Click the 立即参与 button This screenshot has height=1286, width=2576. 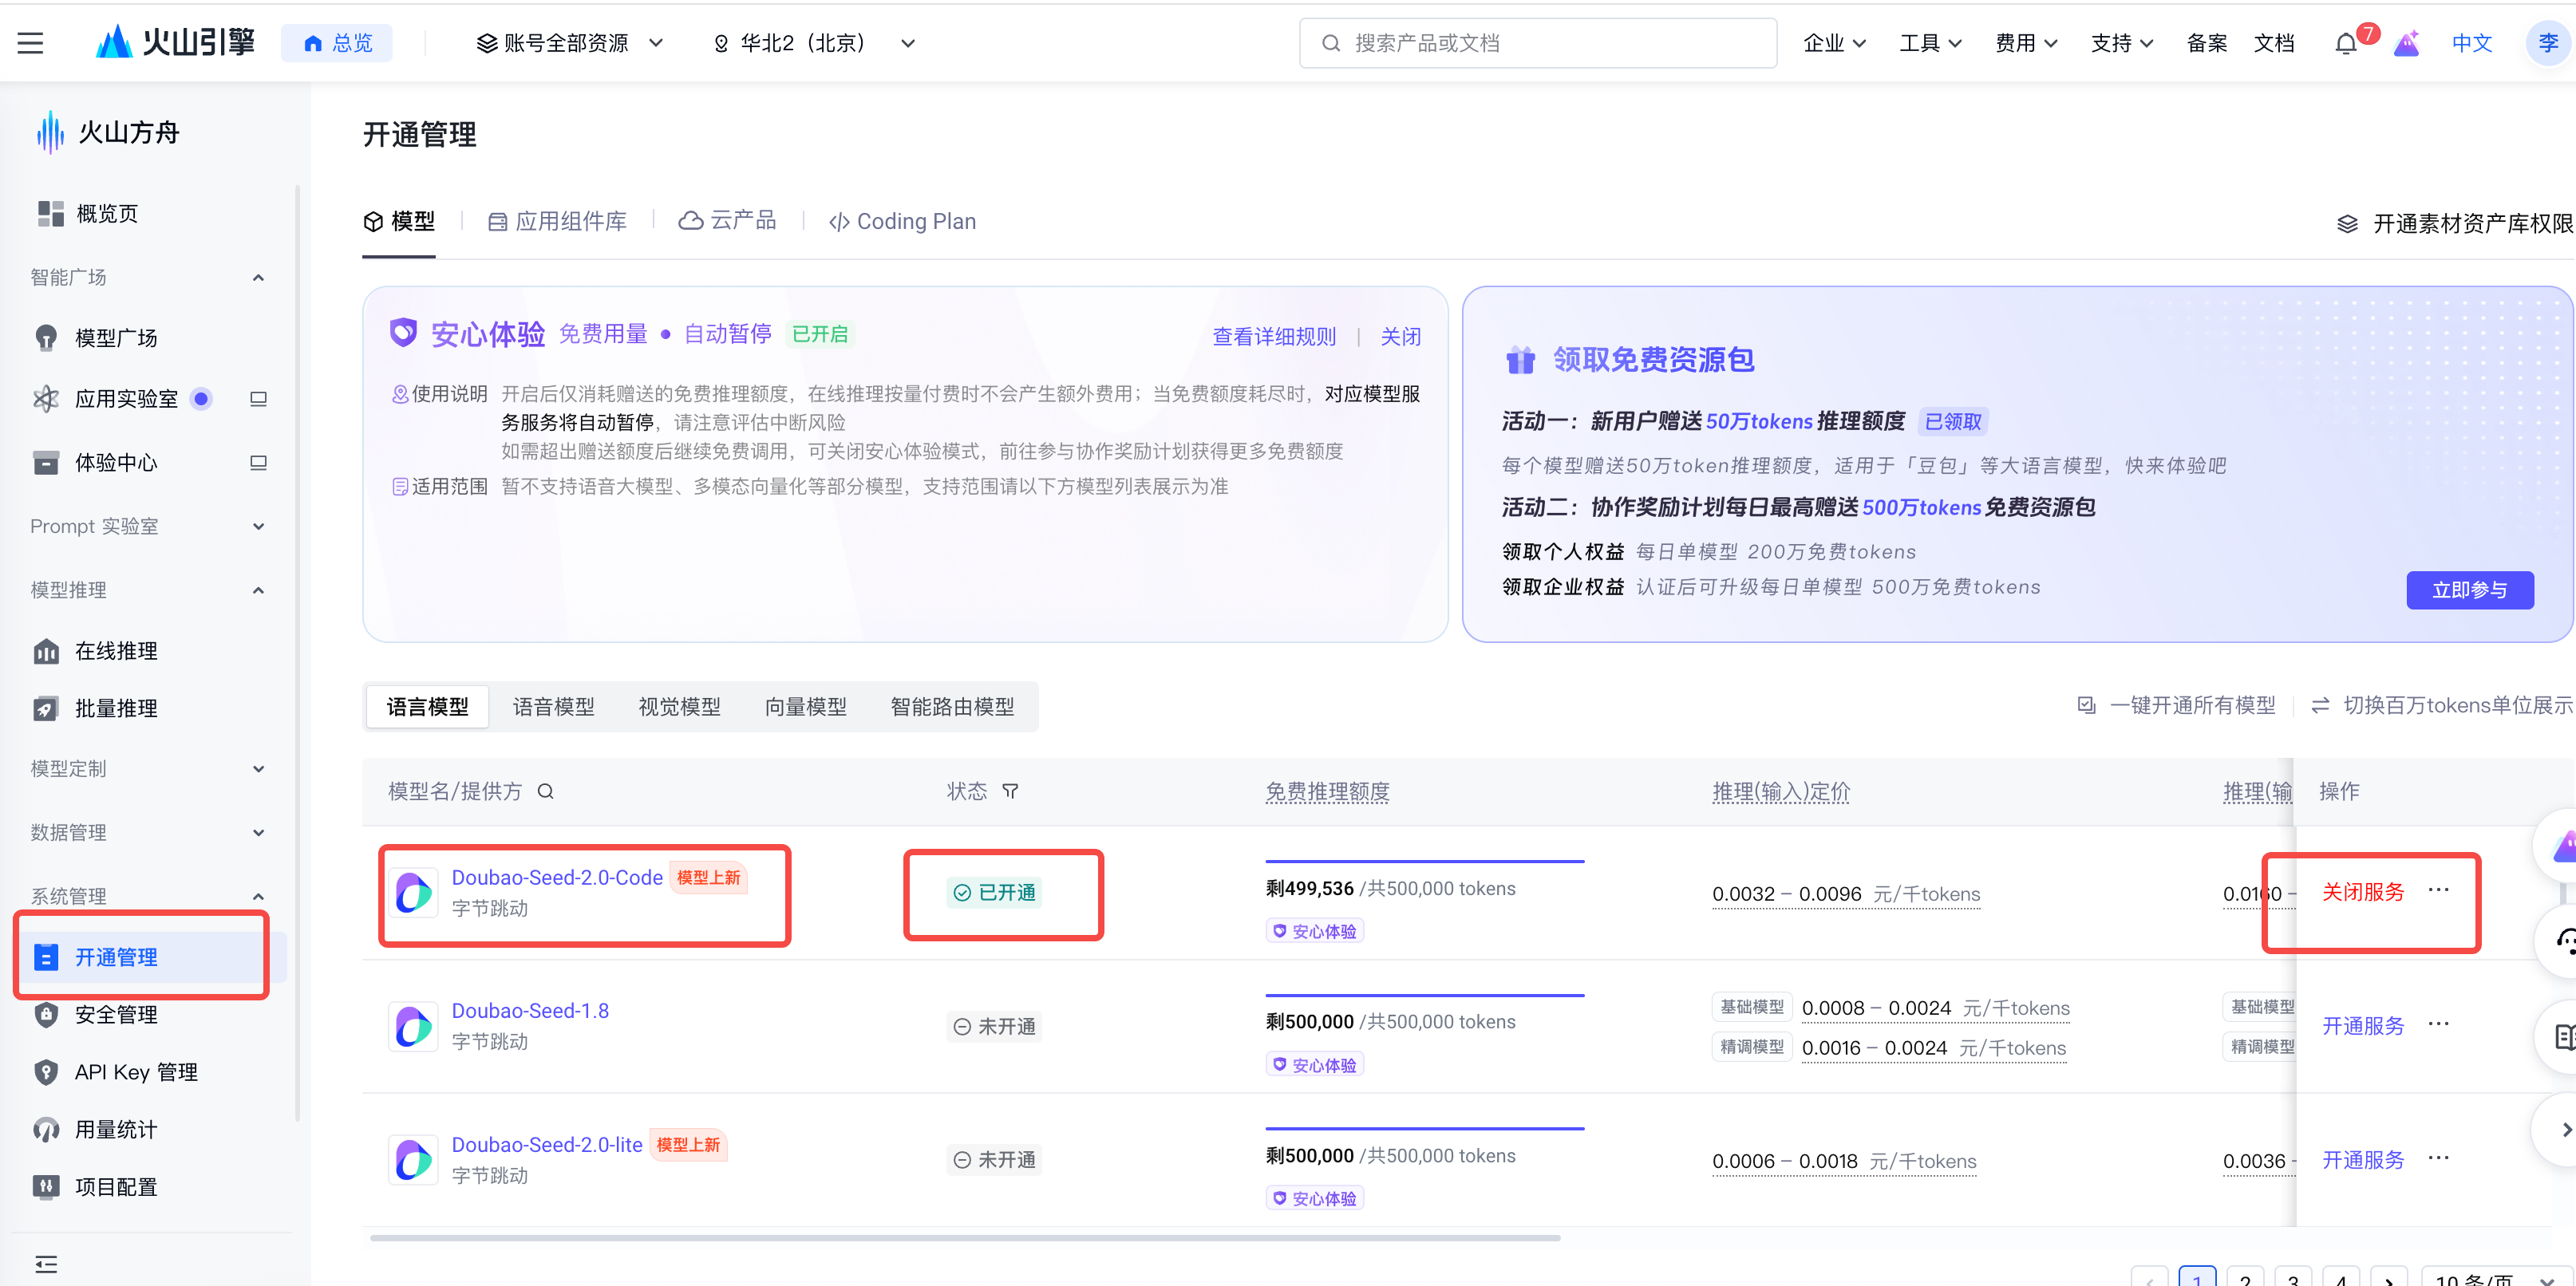2470,590
